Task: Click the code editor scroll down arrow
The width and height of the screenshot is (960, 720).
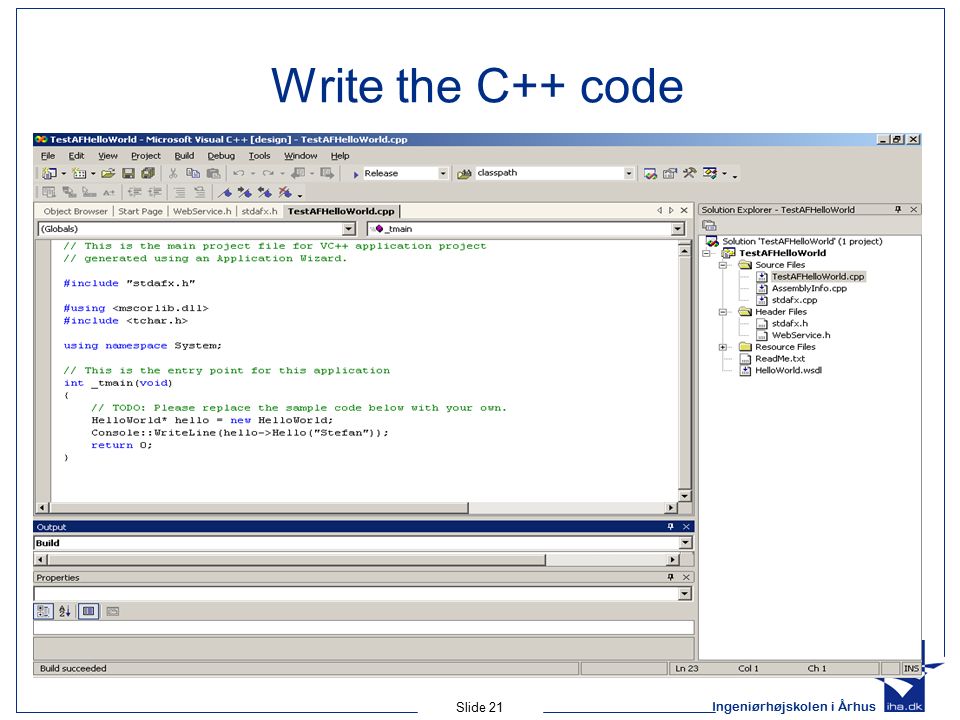Action: [x=684, y=495]
